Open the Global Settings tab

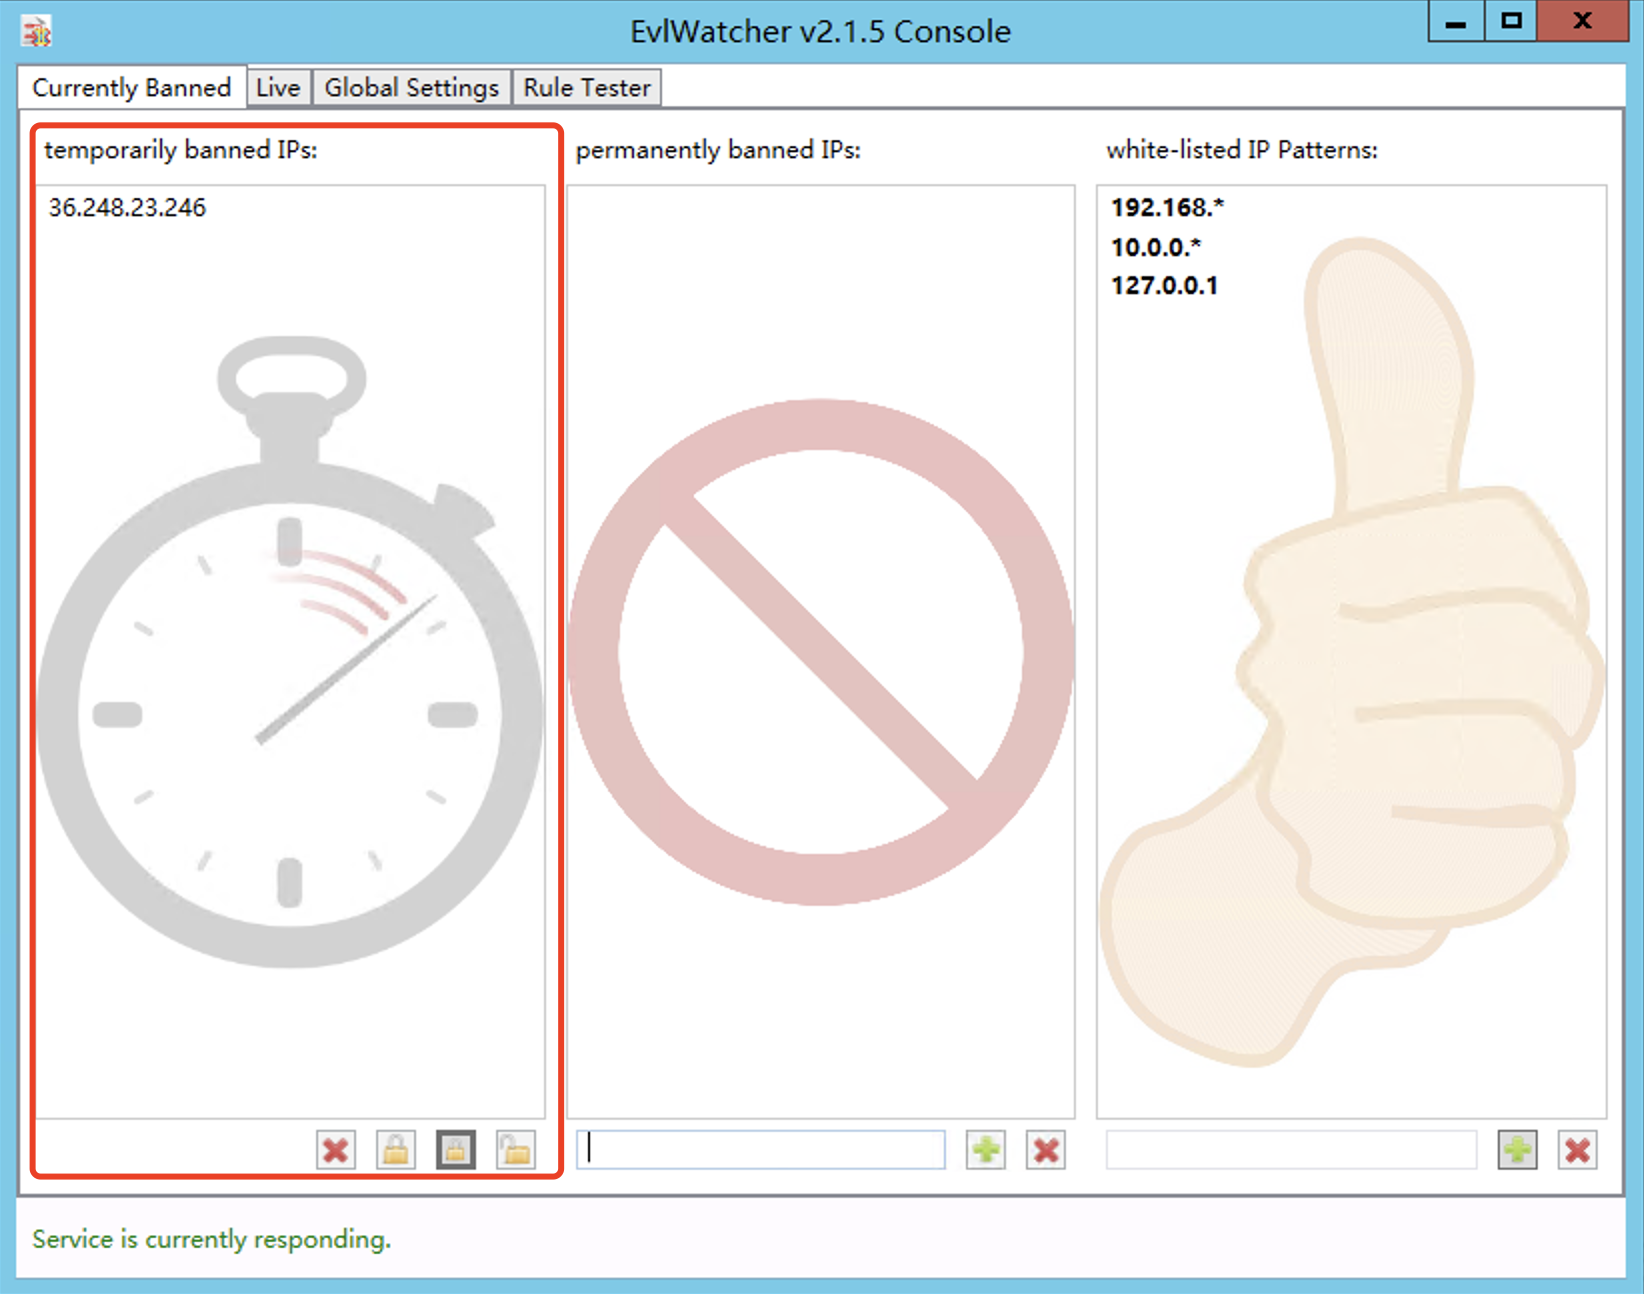411,88
